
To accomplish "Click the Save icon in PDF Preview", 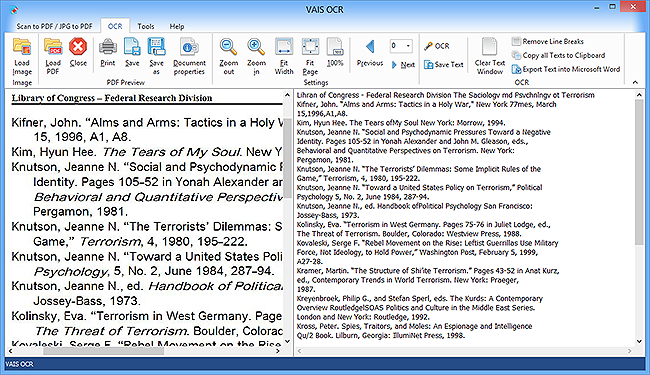I will pyautogui.click(x=132, y=52).
